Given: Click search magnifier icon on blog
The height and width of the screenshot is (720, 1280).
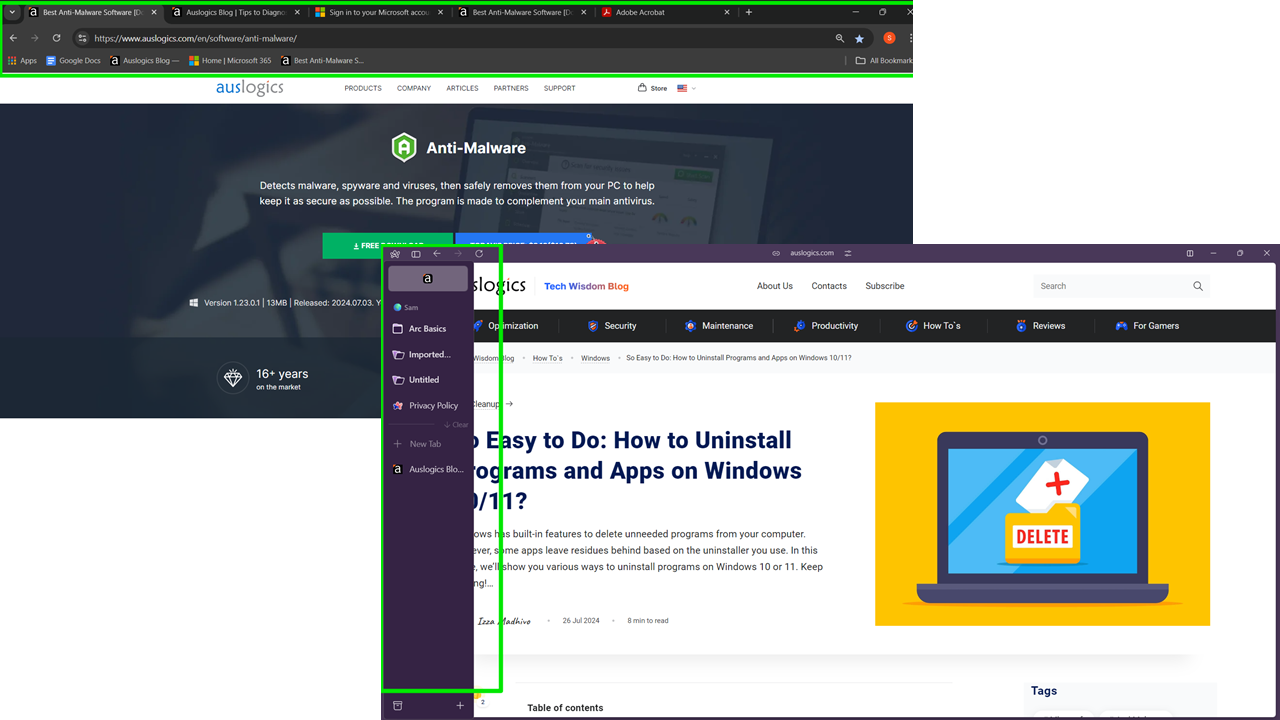Looking at the screenshot, I should point(1198,286).
